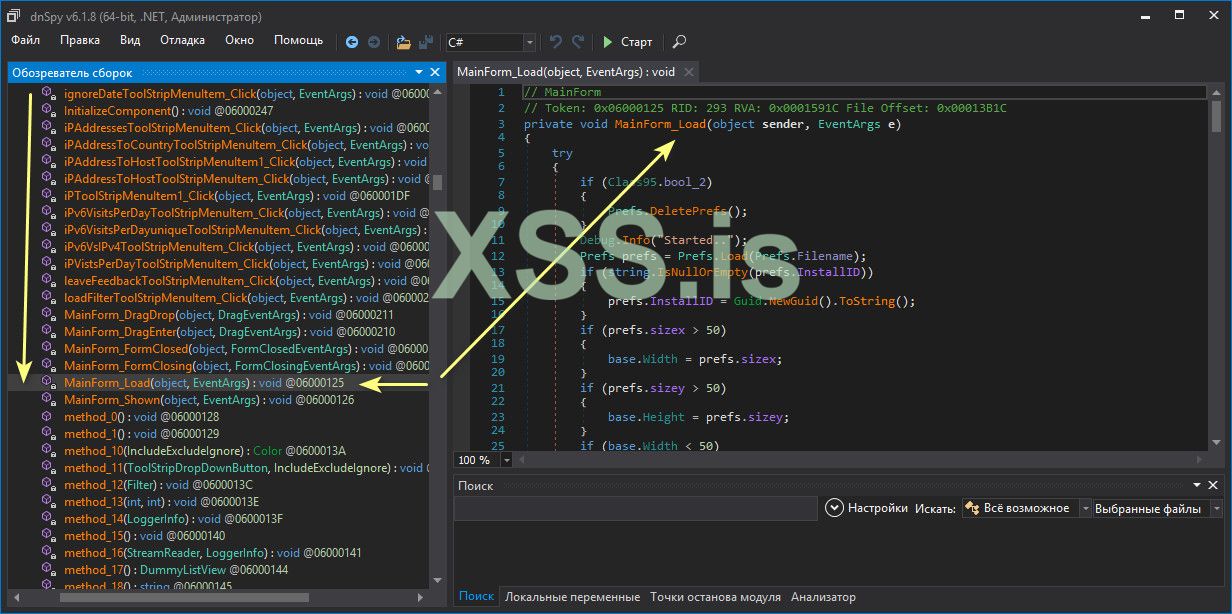Open search with the magnifier icon
1232x614 pixels.
coord(679,42)
